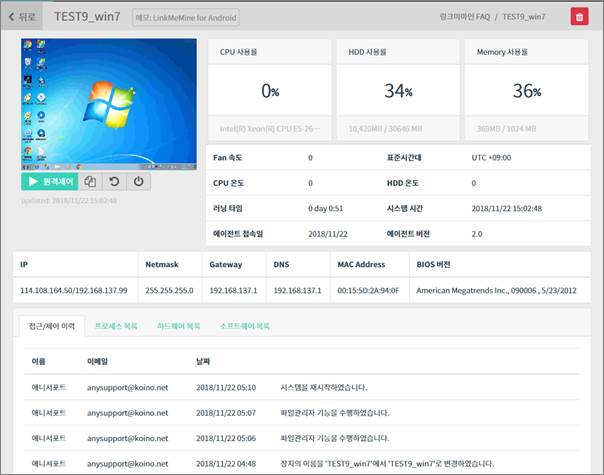
Task: Click the restart (circular arrow) icon
Action: pos(114,182)
